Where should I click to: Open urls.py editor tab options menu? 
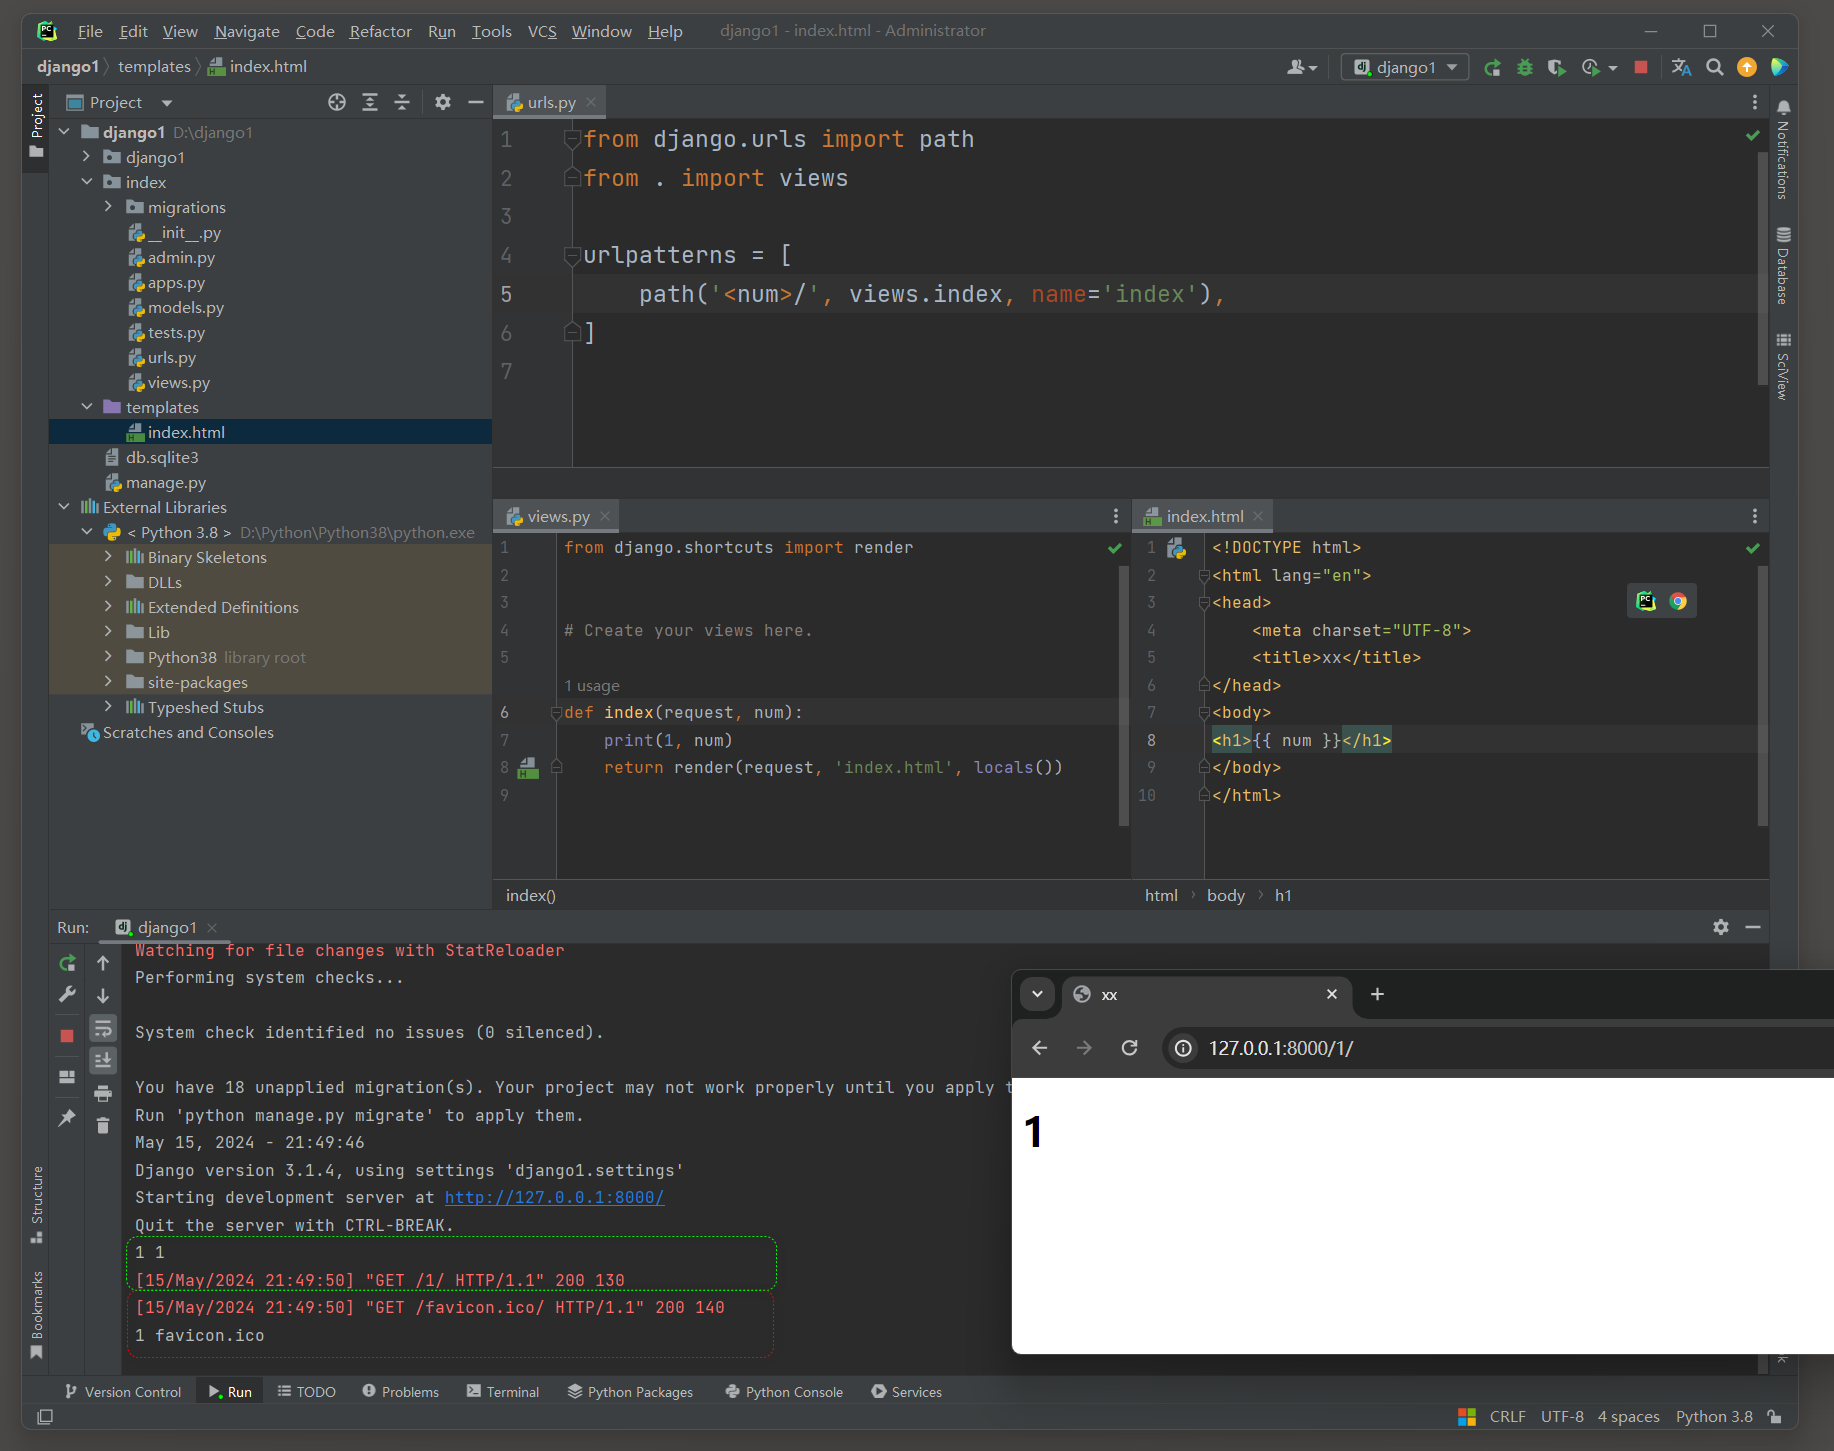pyautogui.click(x=1754, y=102)
